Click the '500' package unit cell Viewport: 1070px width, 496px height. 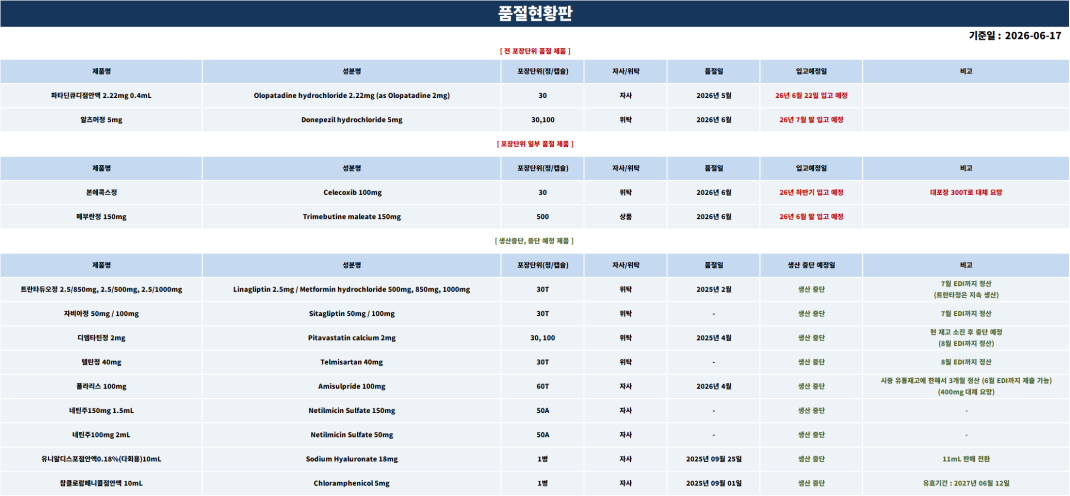pyautogui.click(x=543, y=216)
